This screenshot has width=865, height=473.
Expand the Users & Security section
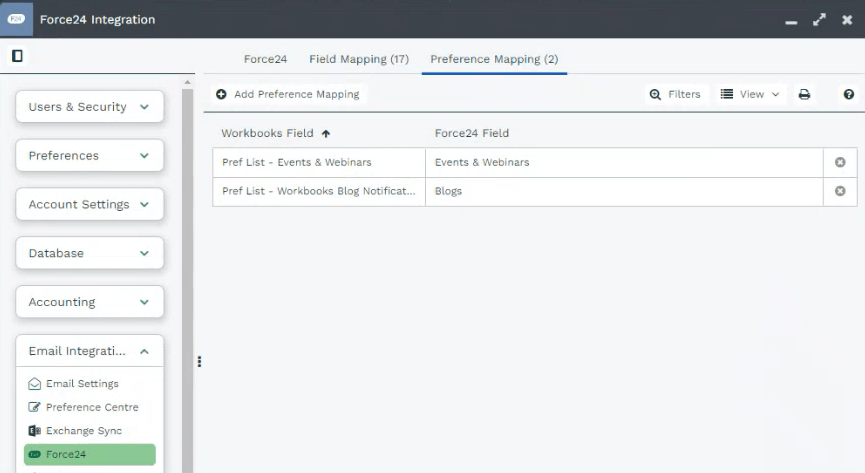90,107
